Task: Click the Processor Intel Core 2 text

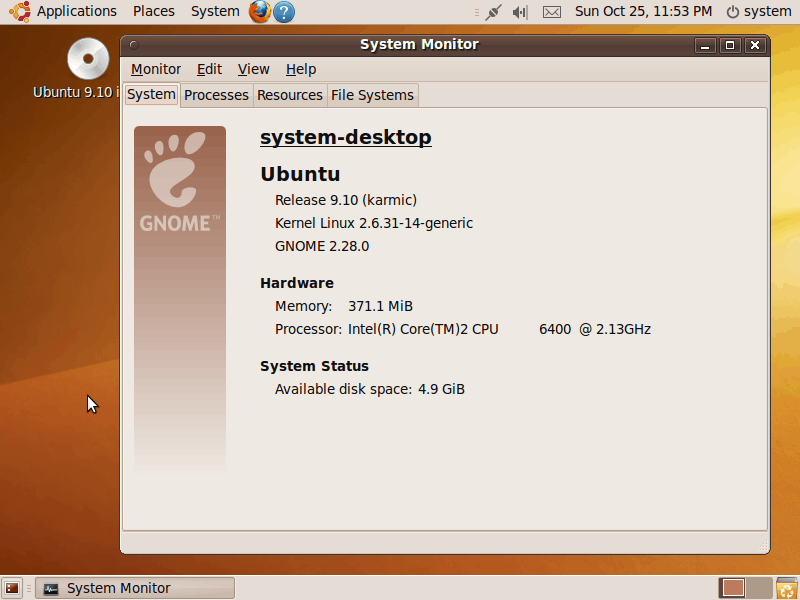Action: coord(499,330)
